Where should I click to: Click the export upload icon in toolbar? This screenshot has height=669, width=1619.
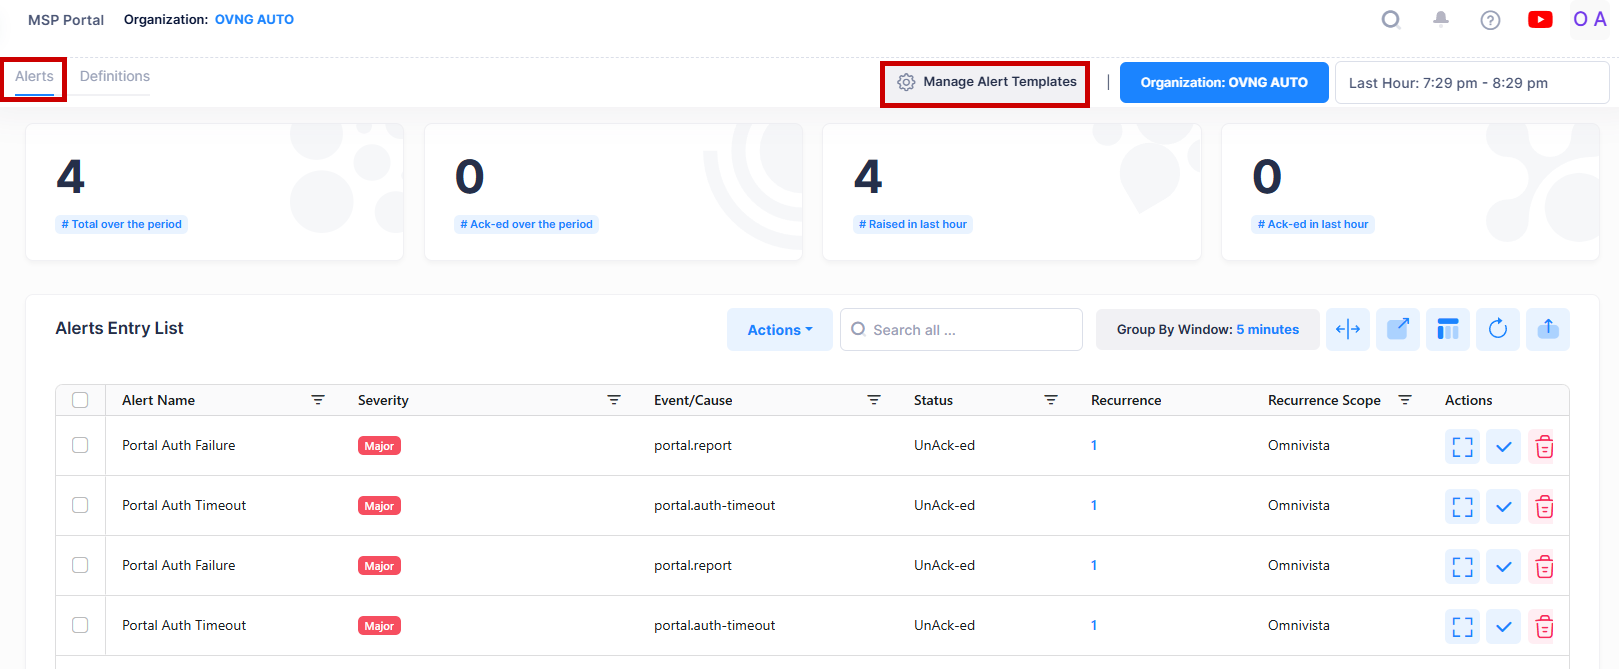tap(1547, 329)
